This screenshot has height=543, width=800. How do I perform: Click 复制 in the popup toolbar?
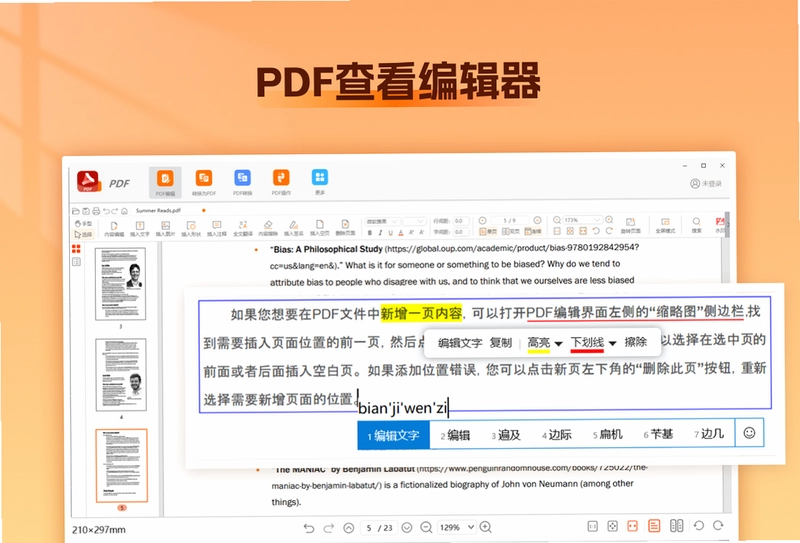tap(501, 343)
